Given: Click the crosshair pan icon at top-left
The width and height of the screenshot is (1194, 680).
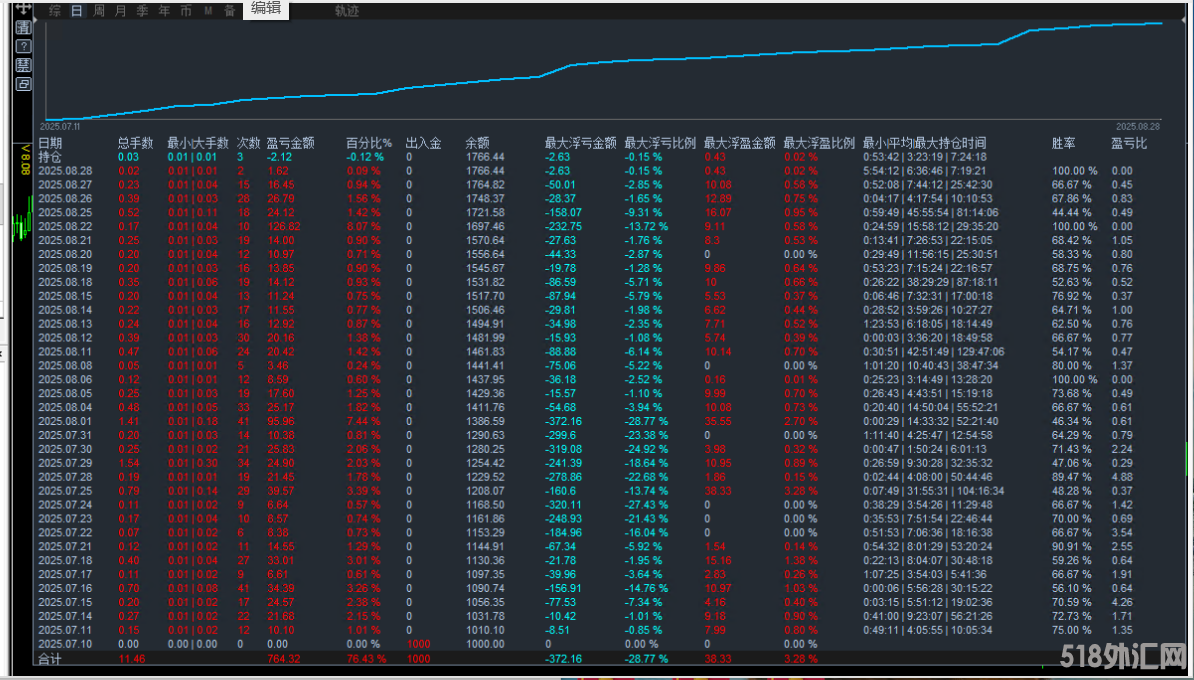Looking at the screenshot, I should [x=23, y=10].
